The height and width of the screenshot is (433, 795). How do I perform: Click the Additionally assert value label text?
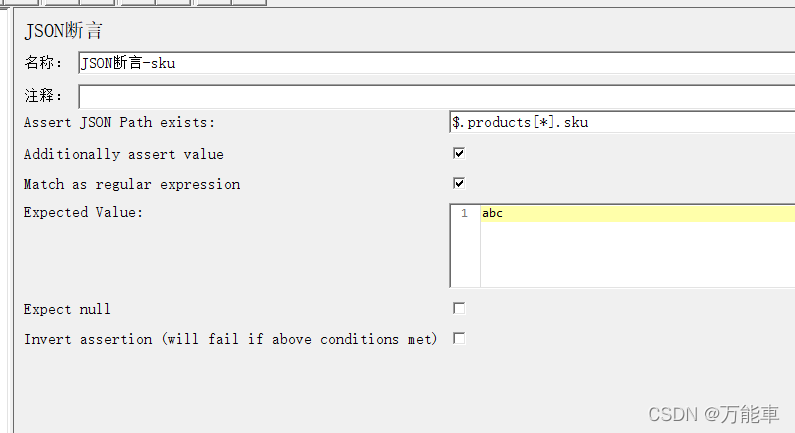(124, 154)
